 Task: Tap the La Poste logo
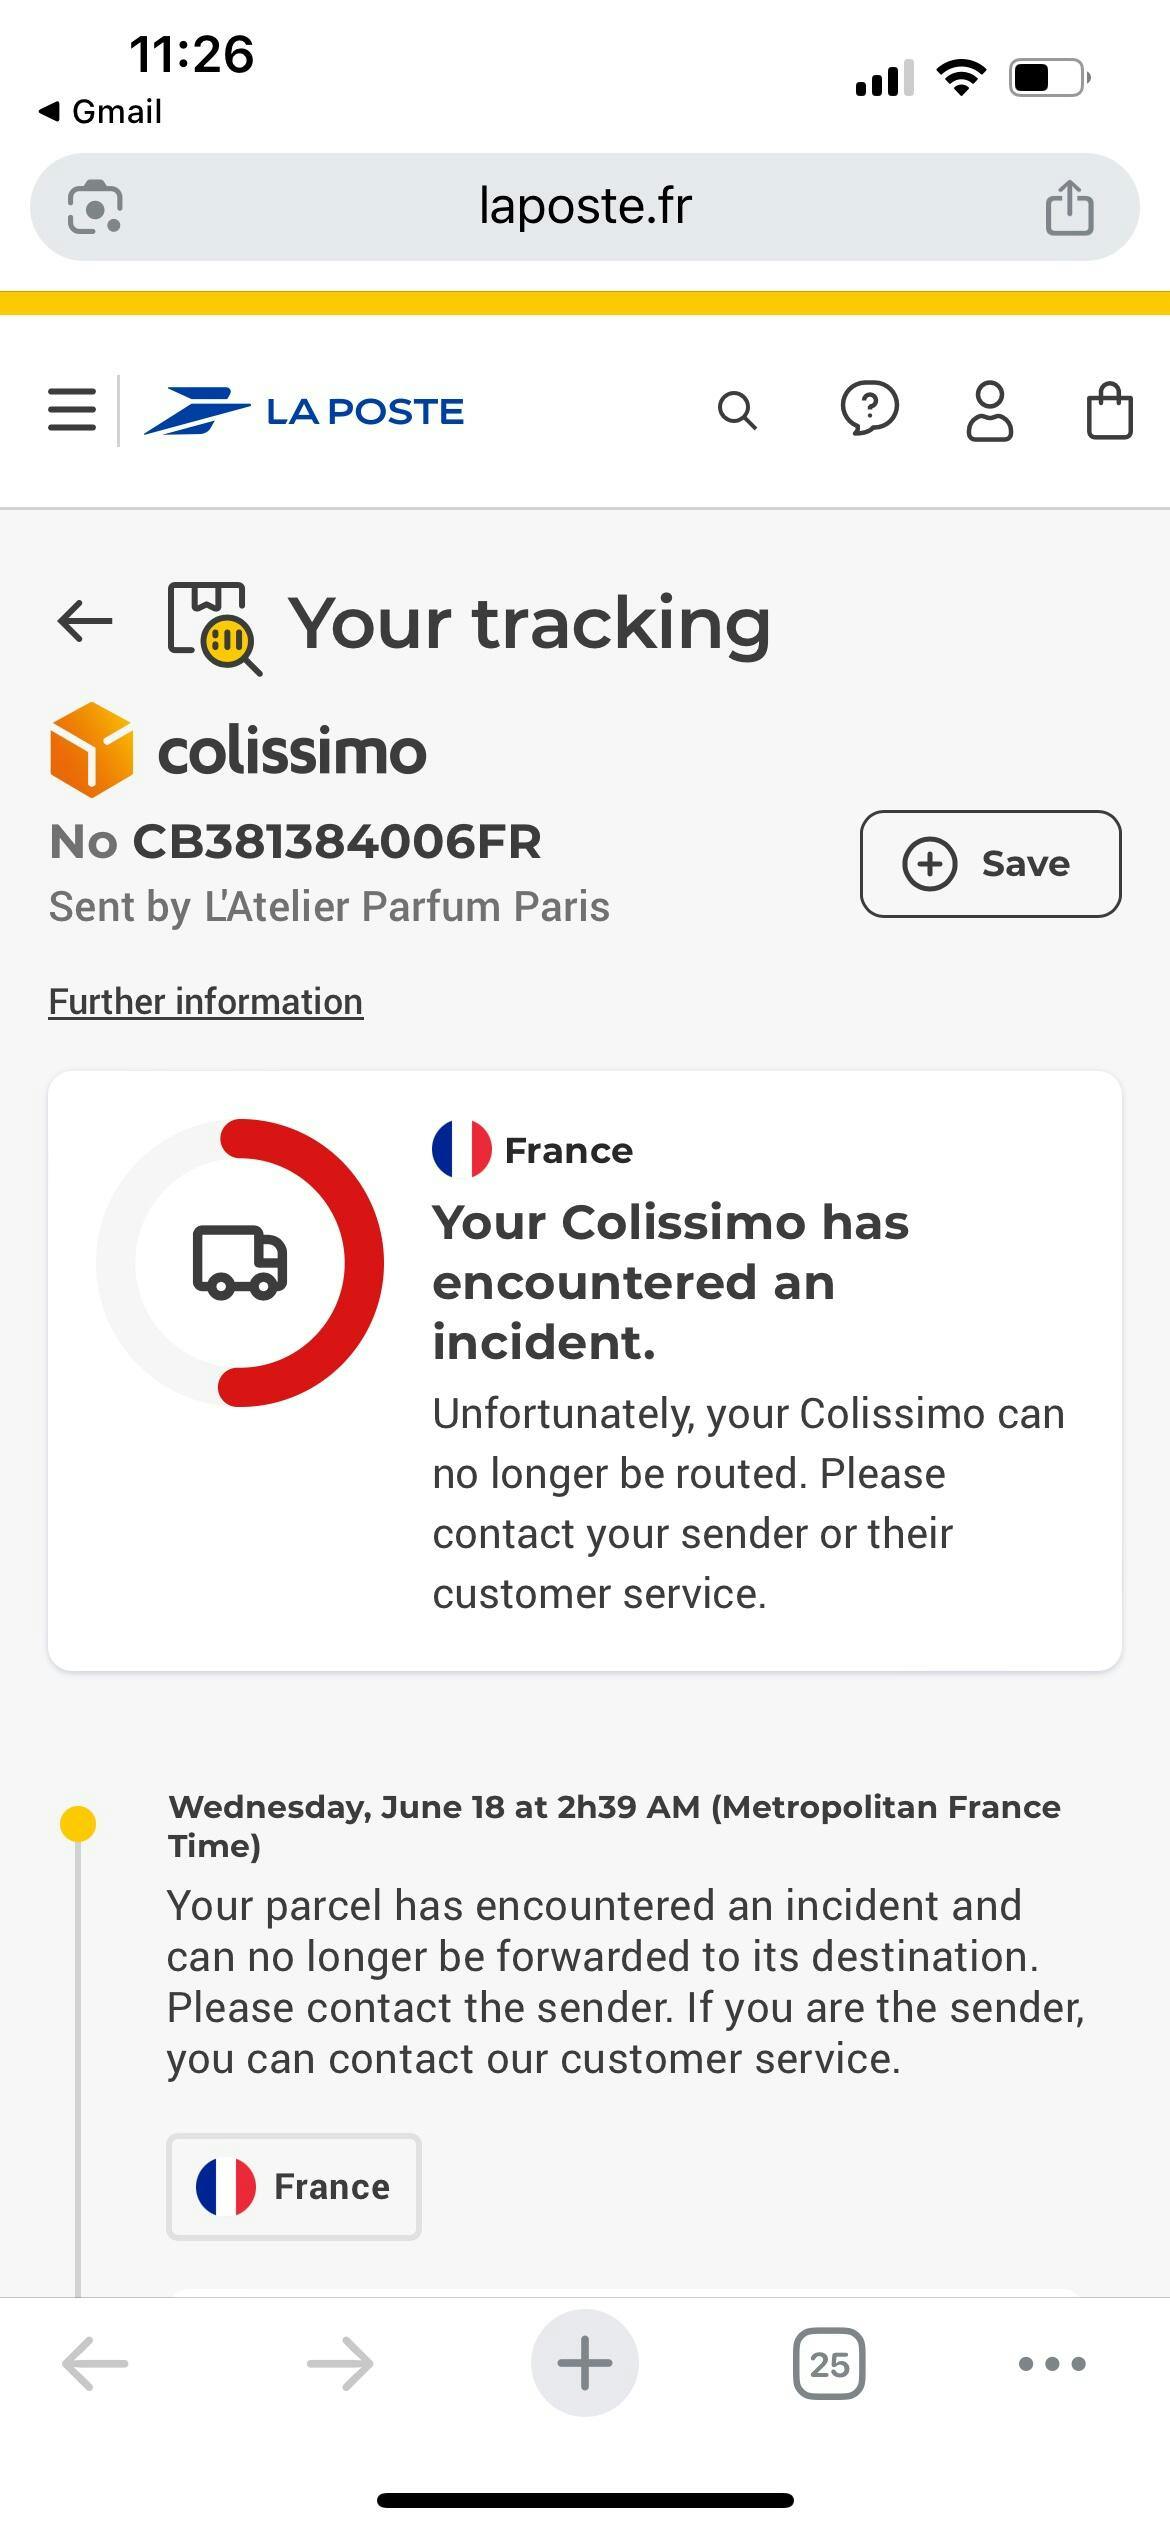[304, 411]
